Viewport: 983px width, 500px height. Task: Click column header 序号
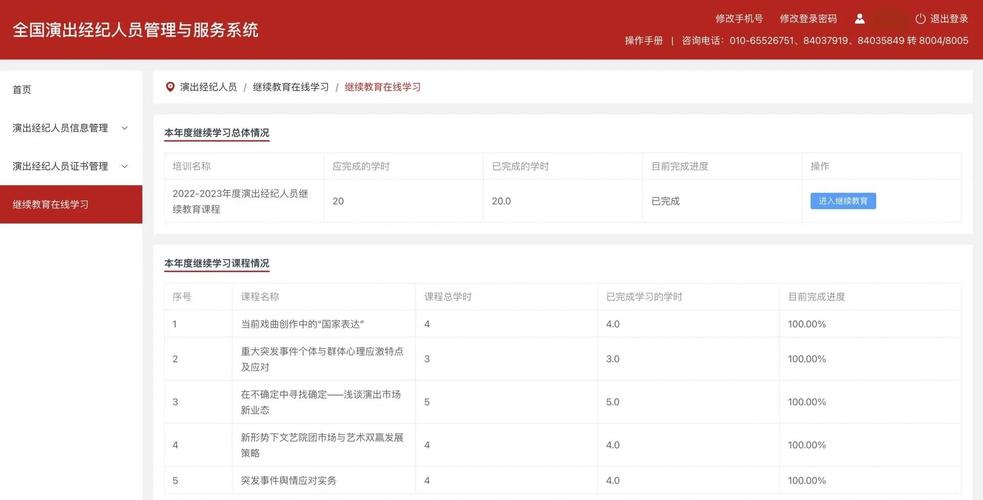(182, 296)
